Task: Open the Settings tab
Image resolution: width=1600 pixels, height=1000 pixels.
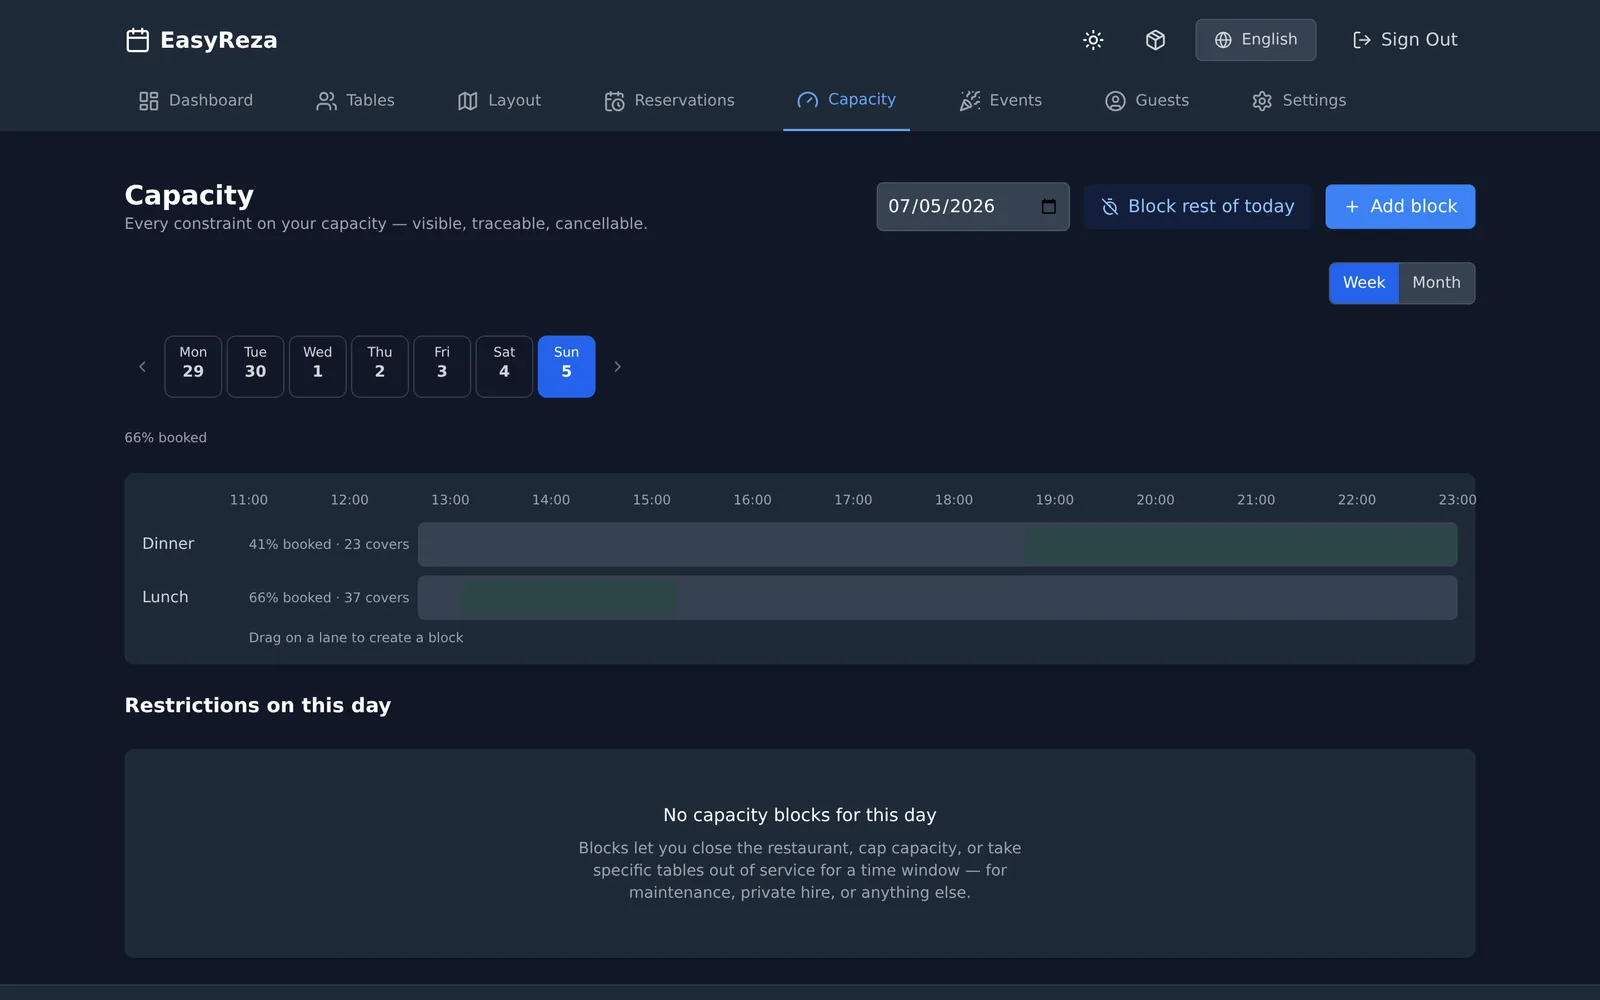Action: tap(1299, 101)
